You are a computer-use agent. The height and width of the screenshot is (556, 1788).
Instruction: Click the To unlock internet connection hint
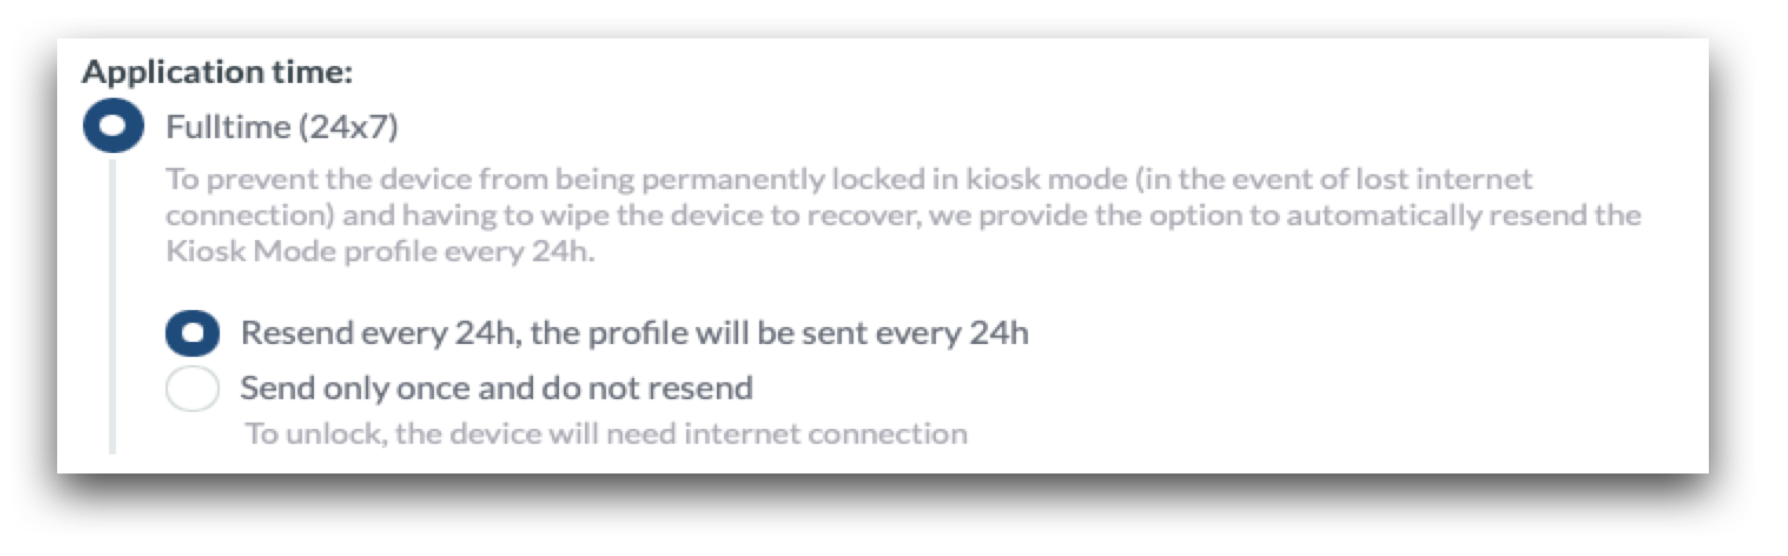pyautogui.click(x=606, y=434)
